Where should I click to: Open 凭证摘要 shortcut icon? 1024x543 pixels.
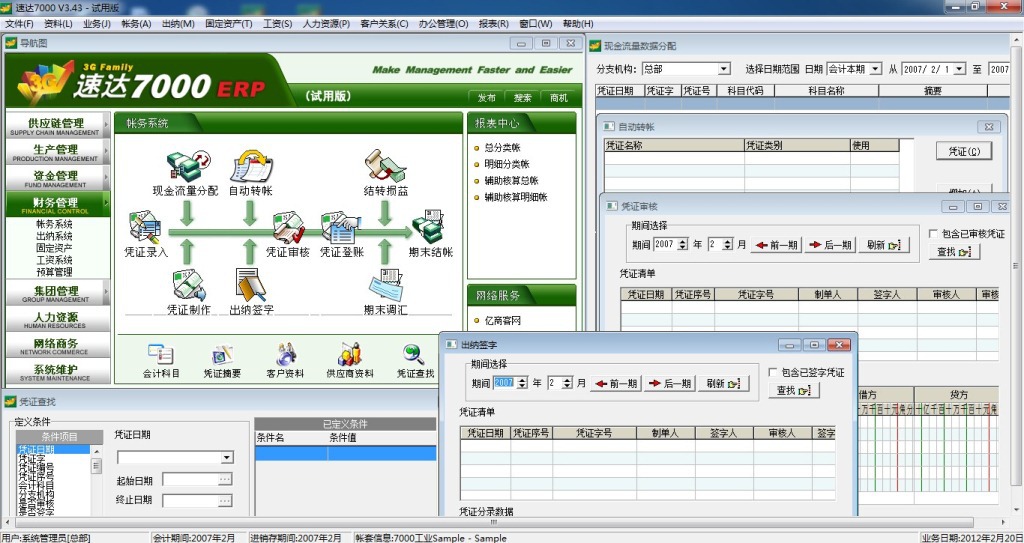pyautogui.click(x=222, y=355)
